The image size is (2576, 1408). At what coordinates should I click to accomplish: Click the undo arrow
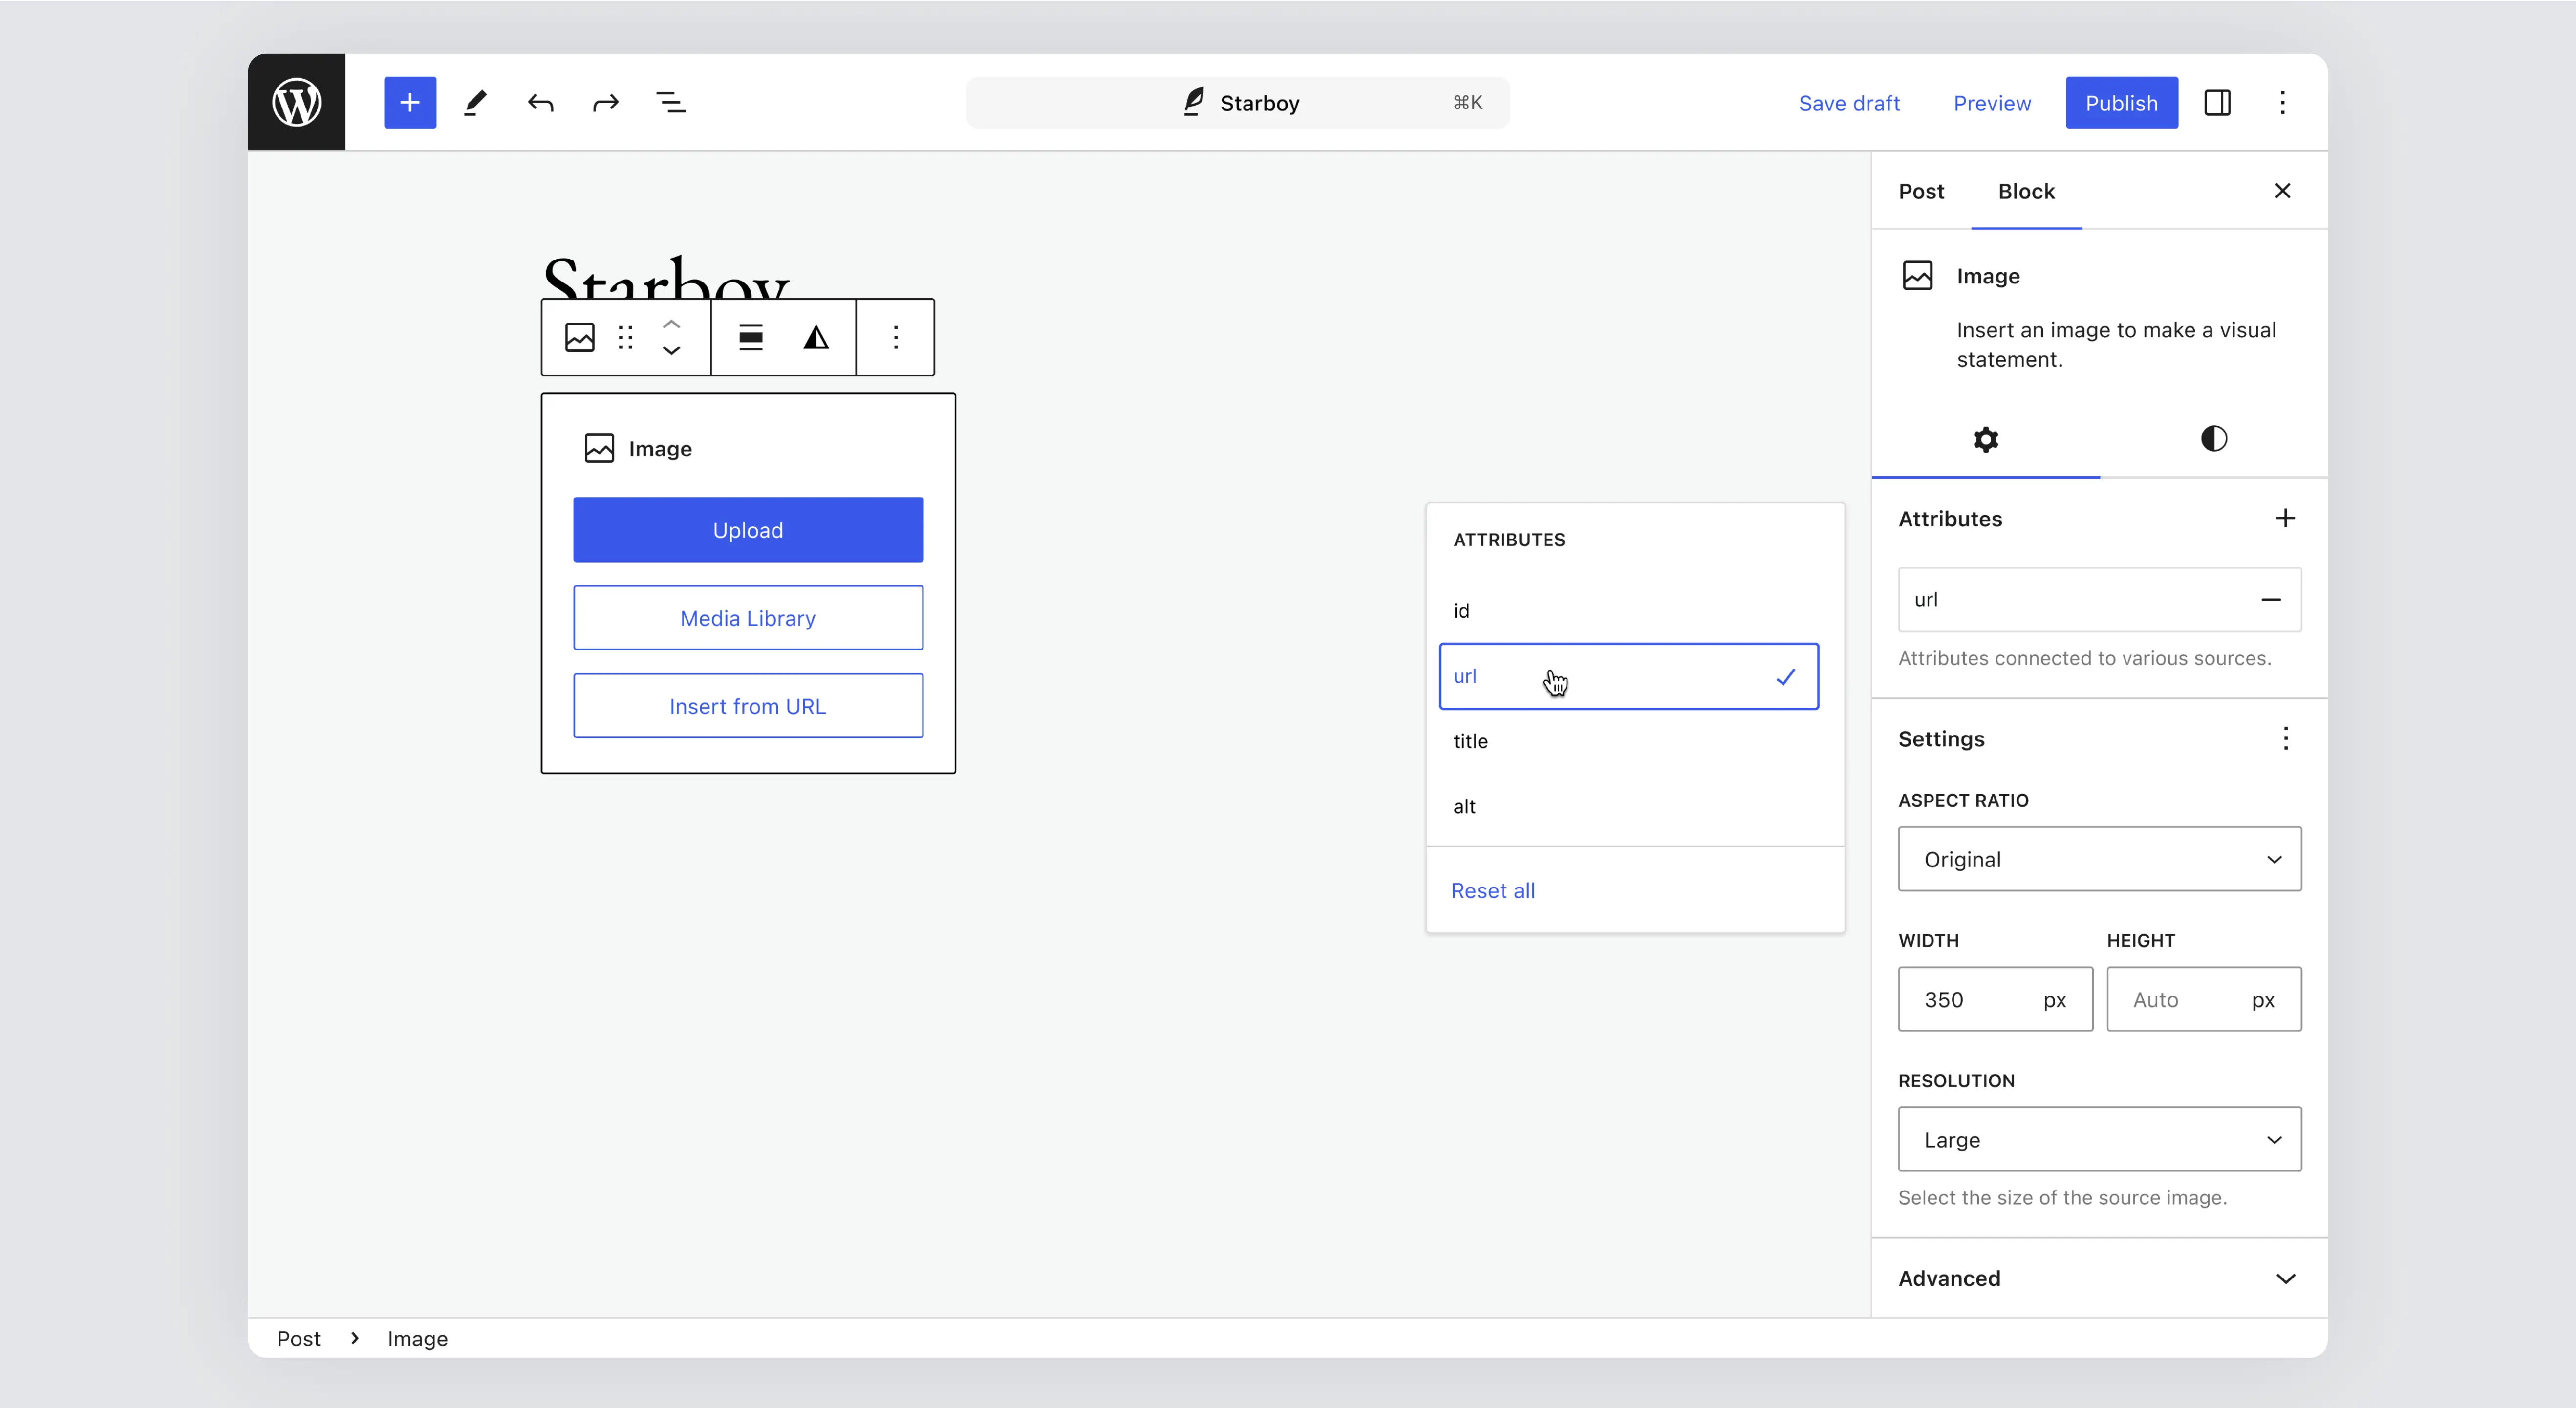541,102
